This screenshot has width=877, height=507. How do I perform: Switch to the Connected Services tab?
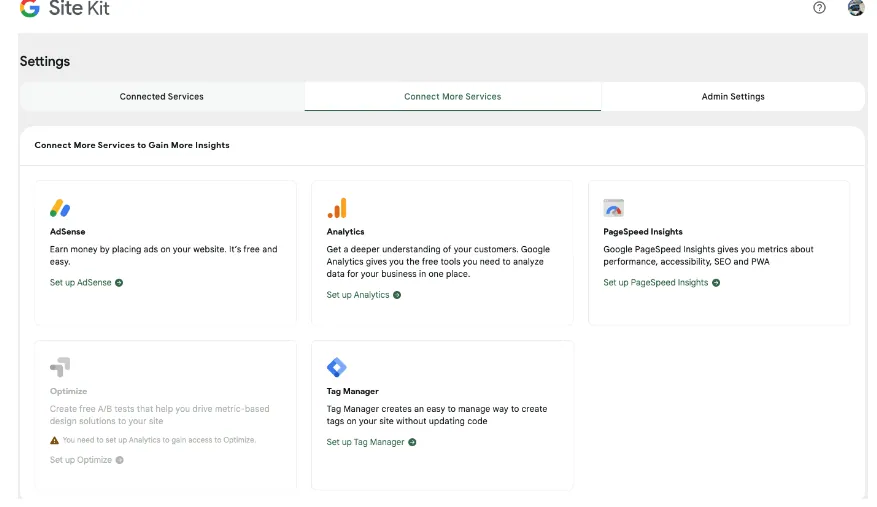tap(162, 96)
